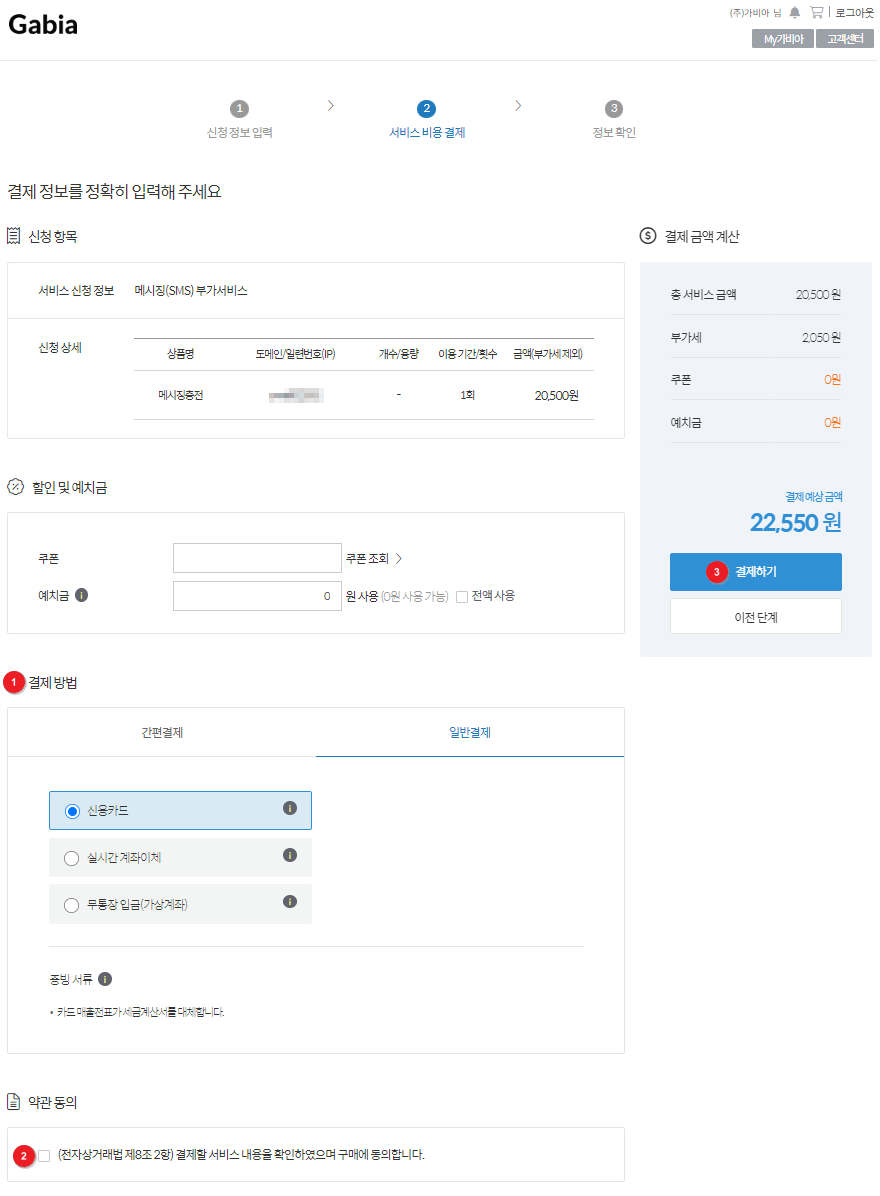Click the step 2 circle 서비스 비용 결제
880x1196 pixels.
(x=426, y=108)
